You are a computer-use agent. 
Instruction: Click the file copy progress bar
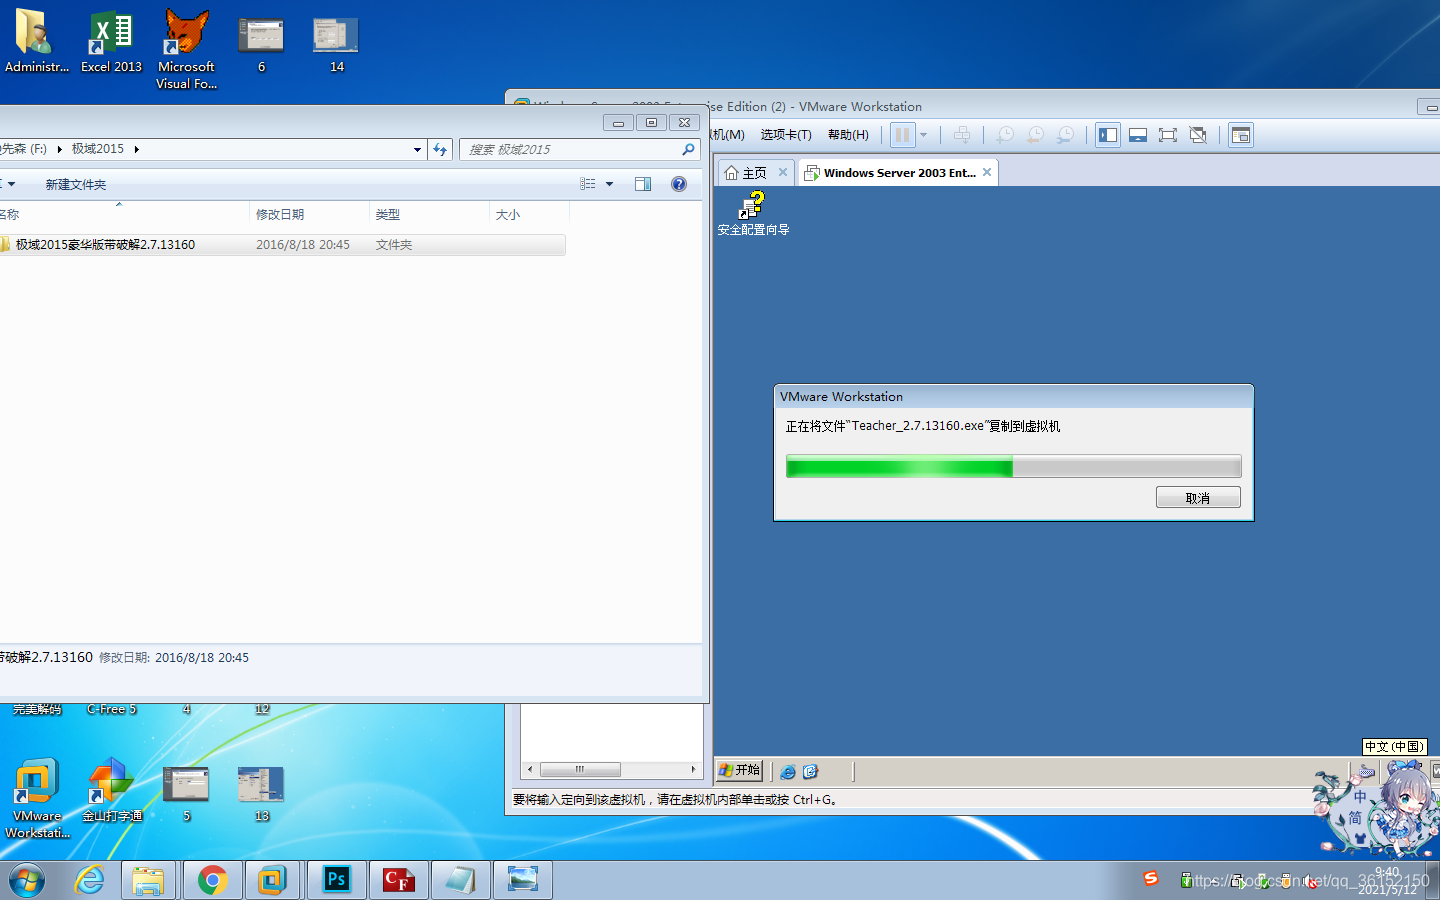point(1013,466)
